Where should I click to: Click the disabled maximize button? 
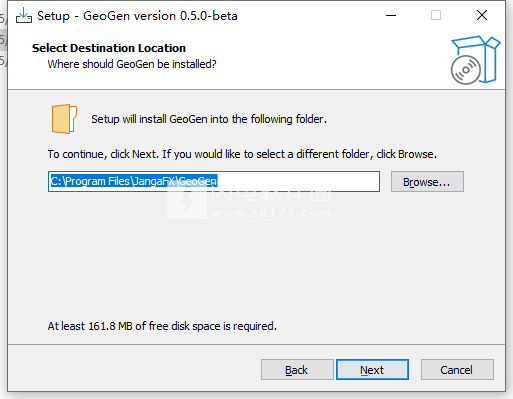[x=436, y=15]
